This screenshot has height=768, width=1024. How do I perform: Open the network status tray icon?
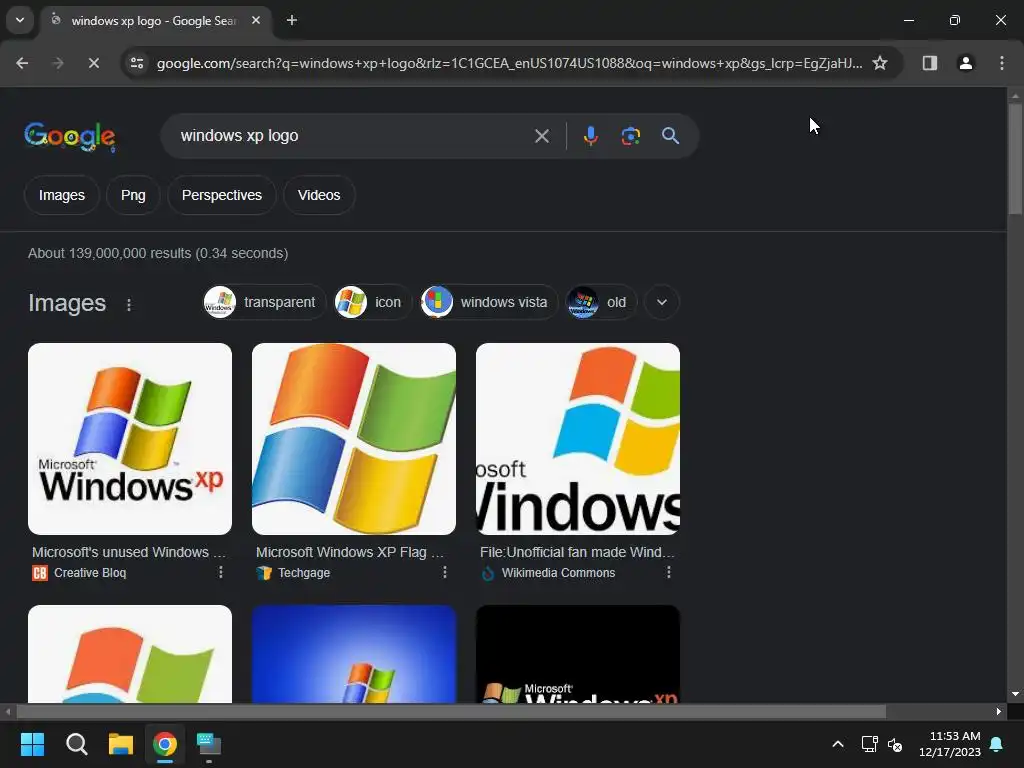[x=869, y=744]
